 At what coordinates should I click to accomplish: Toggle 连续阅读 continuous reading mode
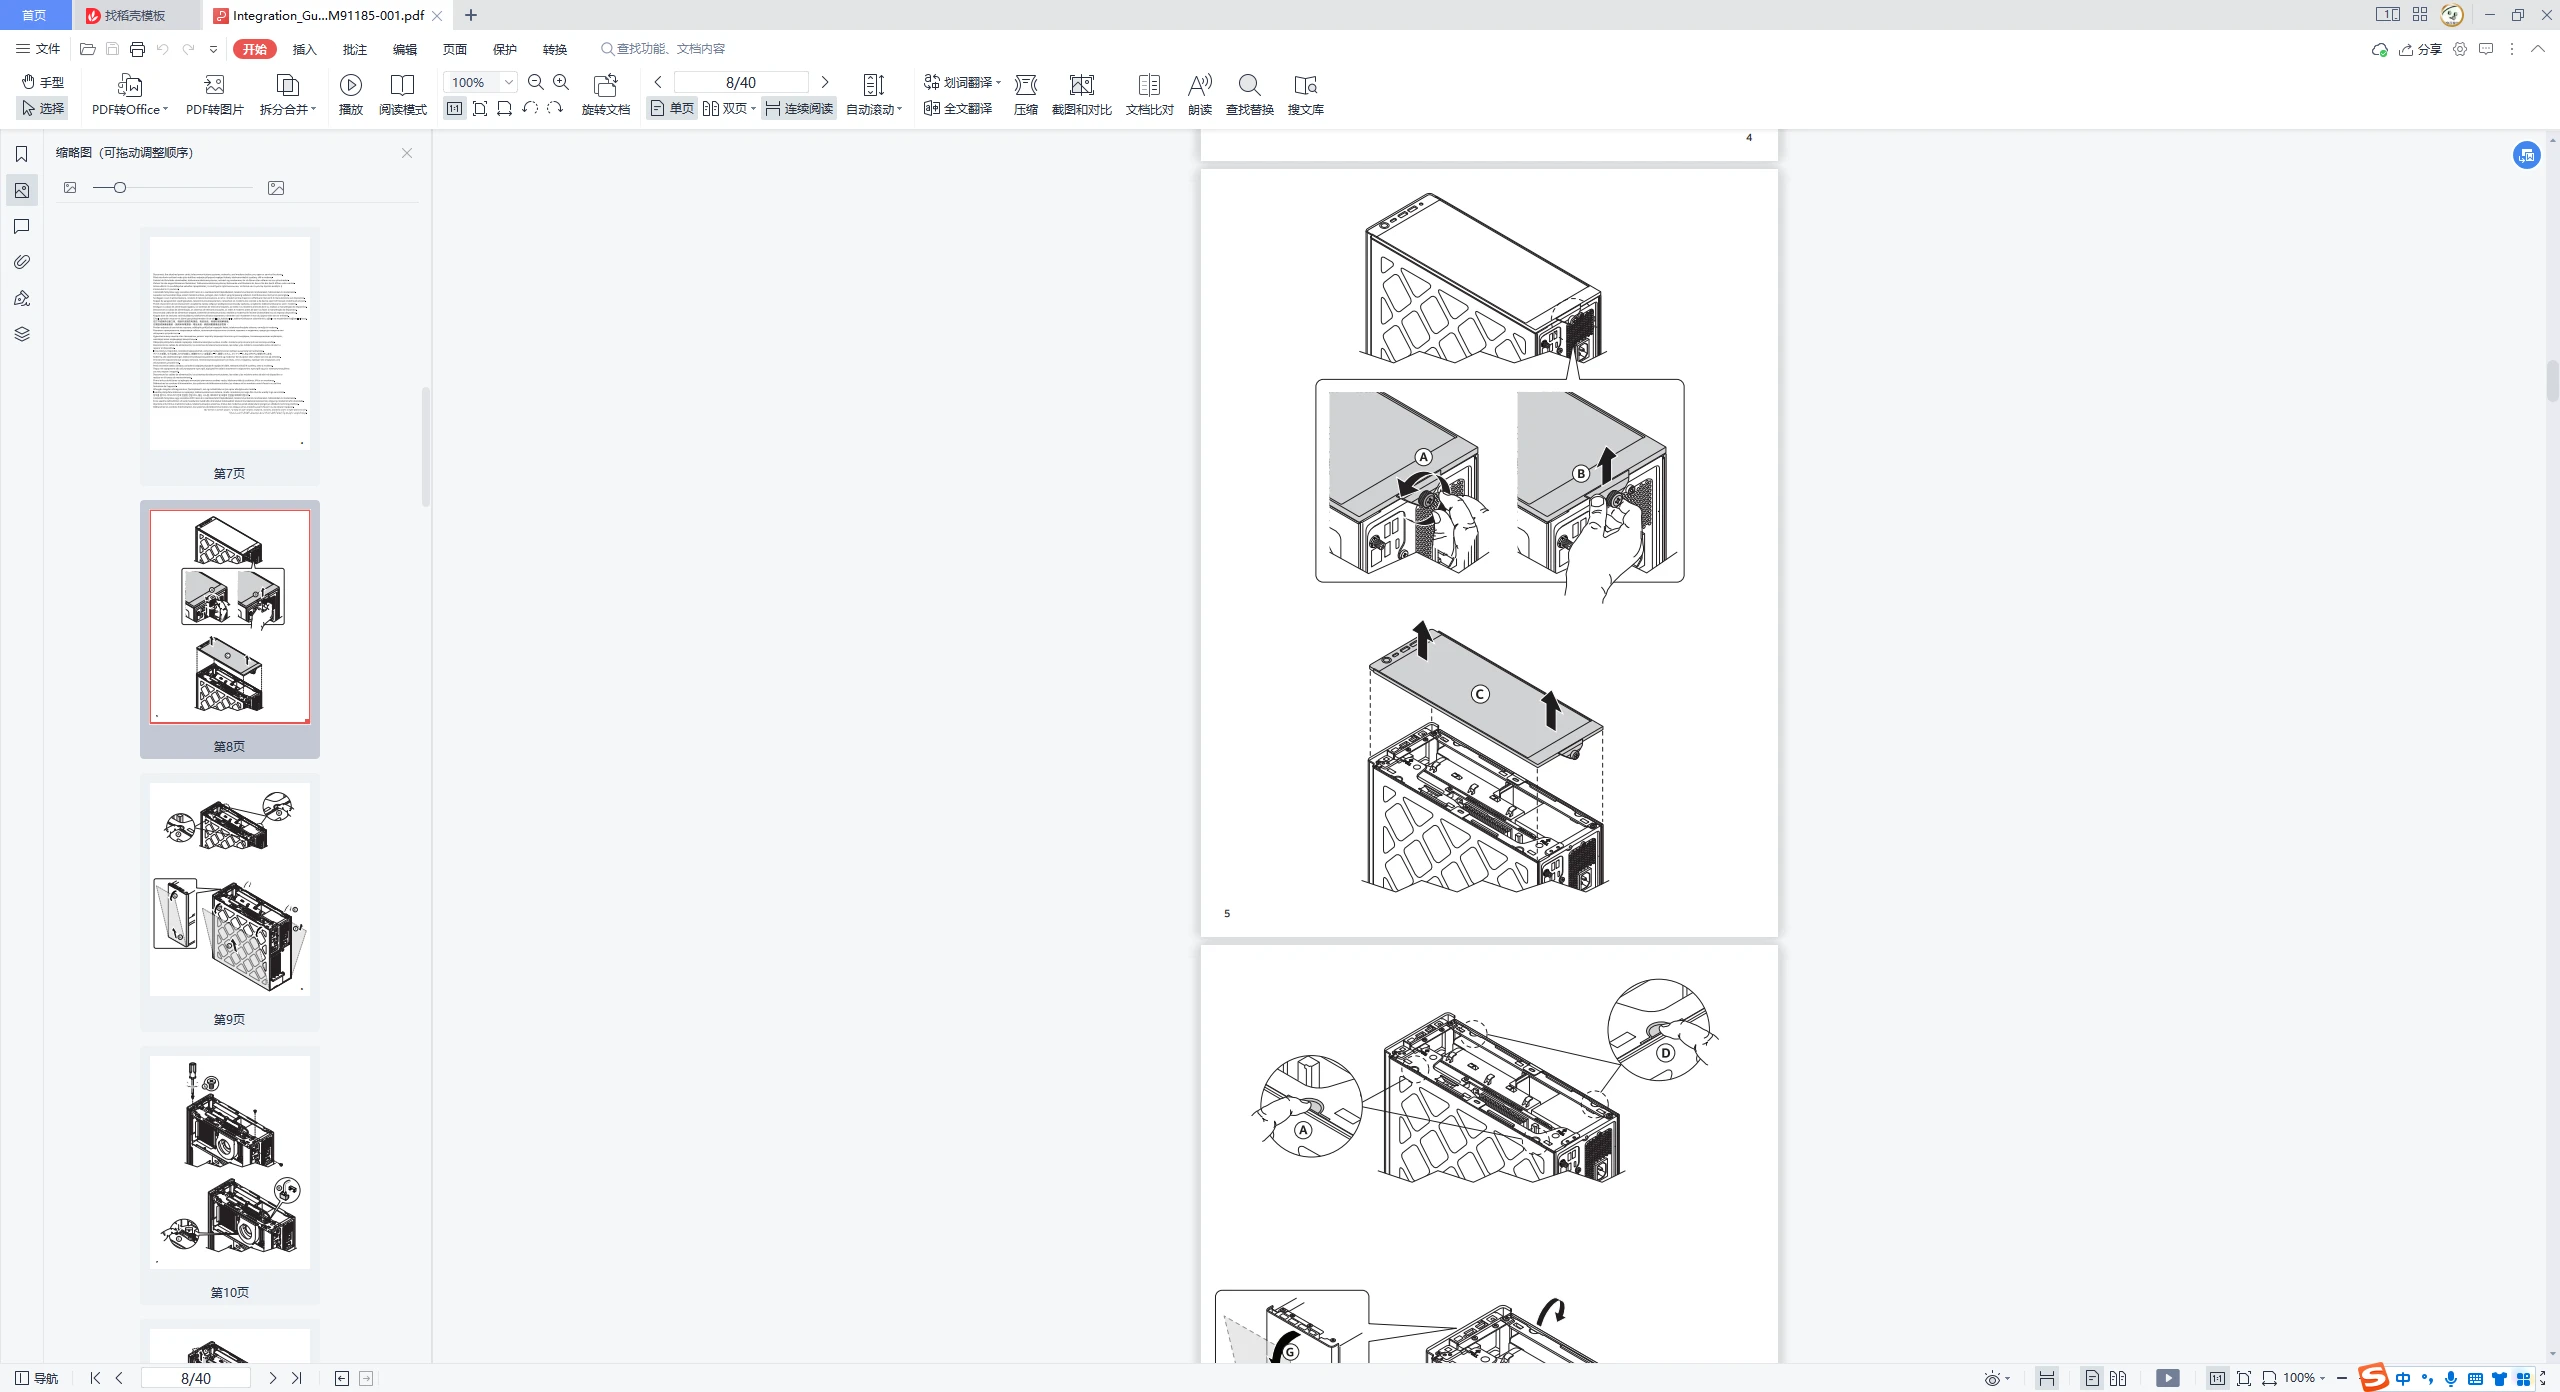[x=799, y=109]
